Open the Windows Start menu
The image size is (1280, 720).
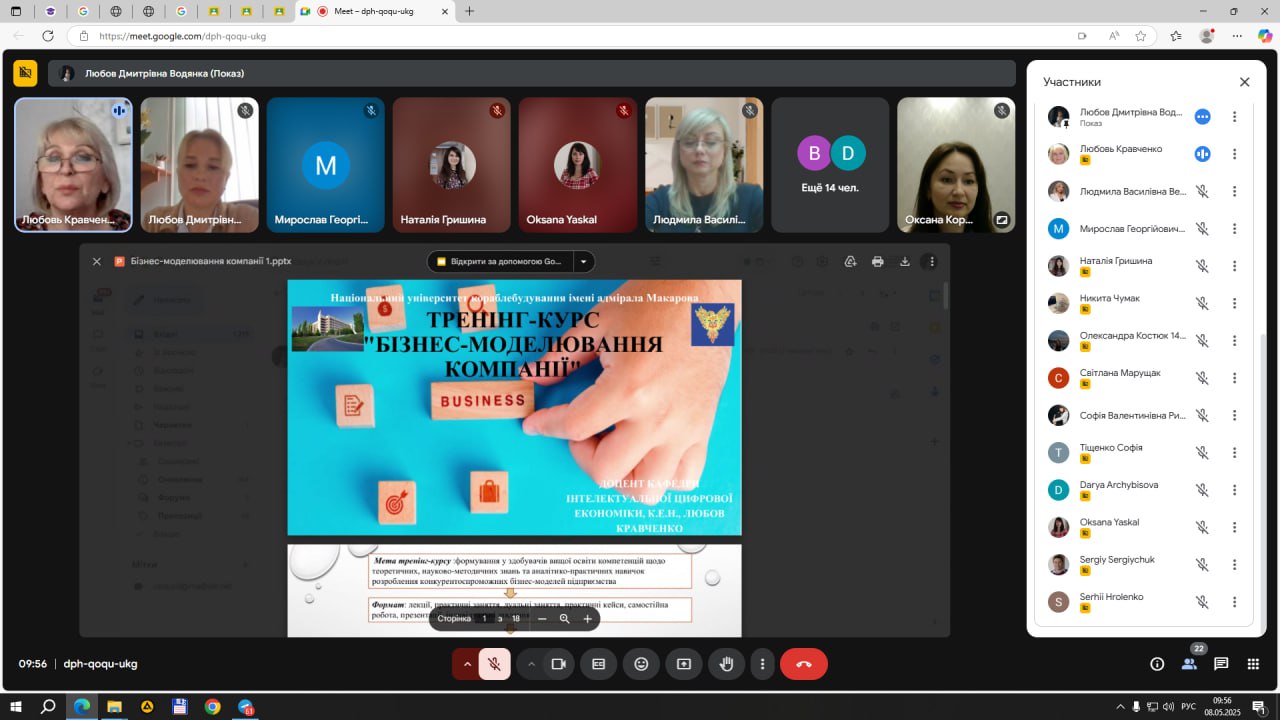tap(15, 706)
